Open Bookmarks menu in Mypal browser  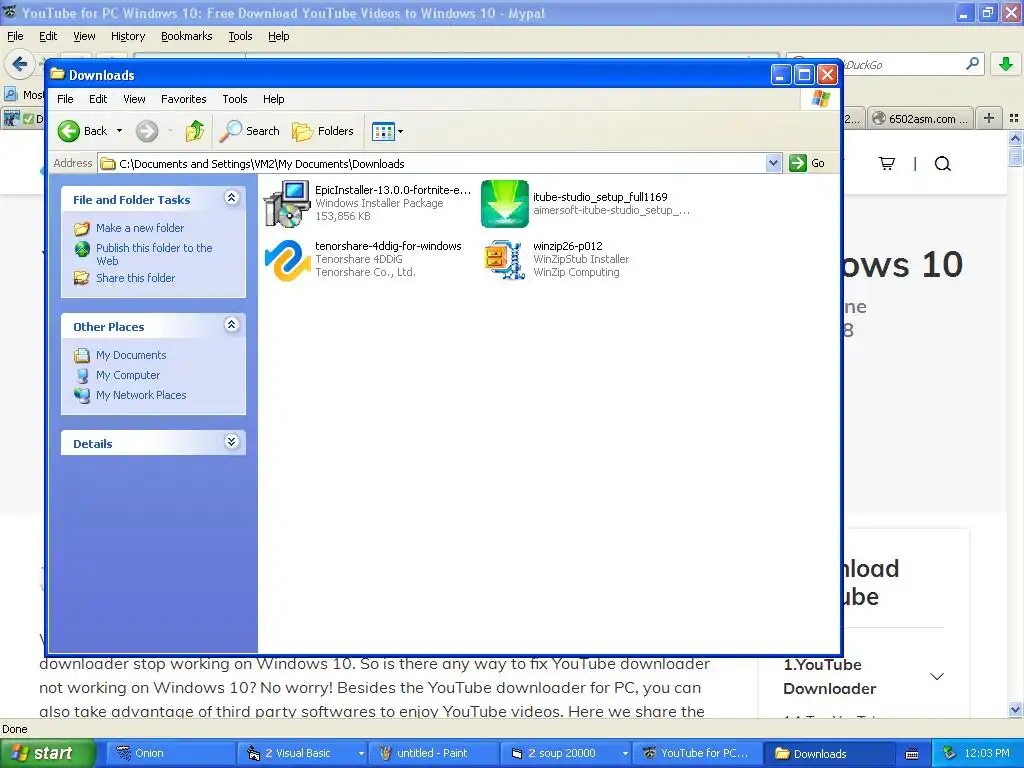[x=187, y=37]
